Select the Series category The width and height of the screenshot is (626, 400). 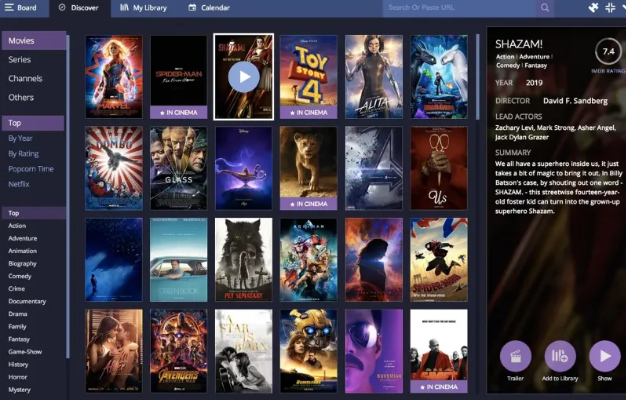coord(20,59)
